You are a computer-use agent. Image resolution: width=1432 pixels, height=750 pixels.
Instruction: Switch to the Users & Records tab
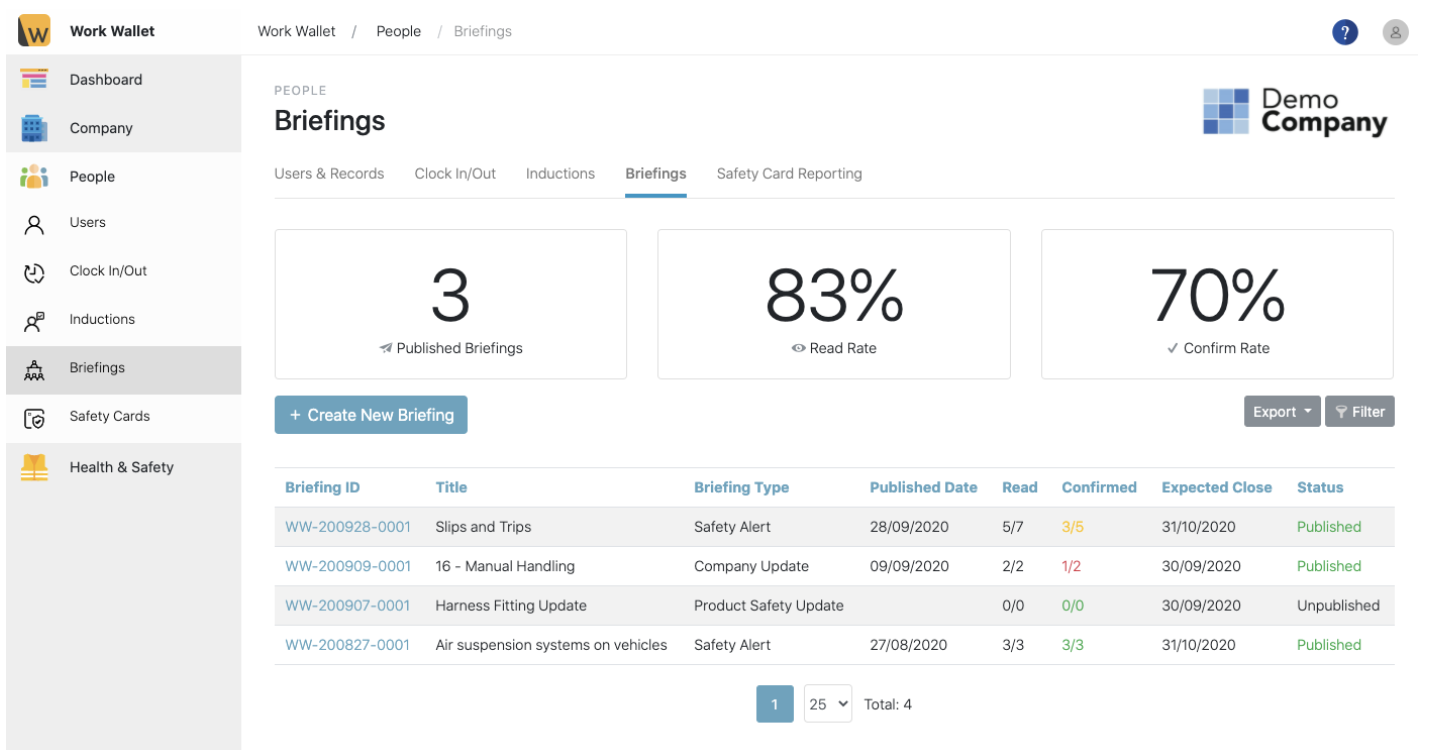(x=329, y=173)
